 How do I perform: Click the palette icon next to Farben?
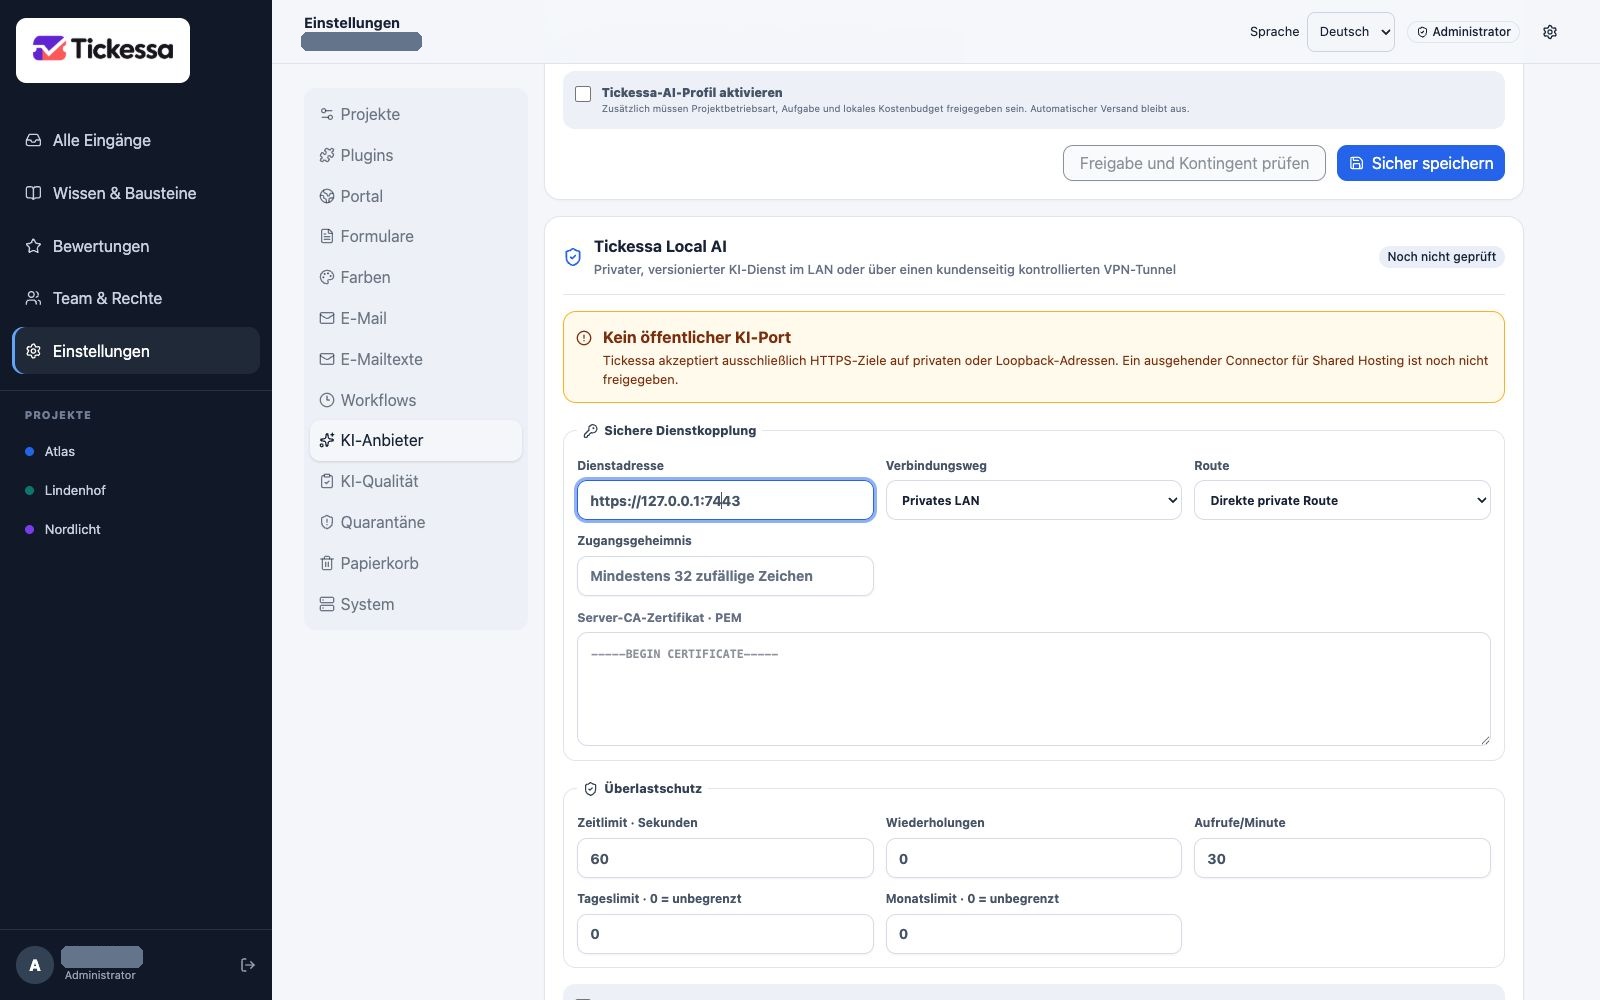click(327, 277)
